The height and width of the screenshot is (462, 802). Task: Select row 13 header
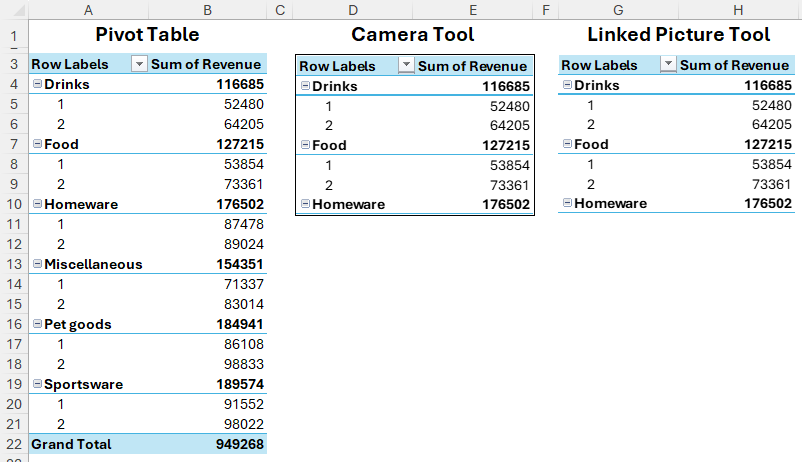tap(14, 264)
